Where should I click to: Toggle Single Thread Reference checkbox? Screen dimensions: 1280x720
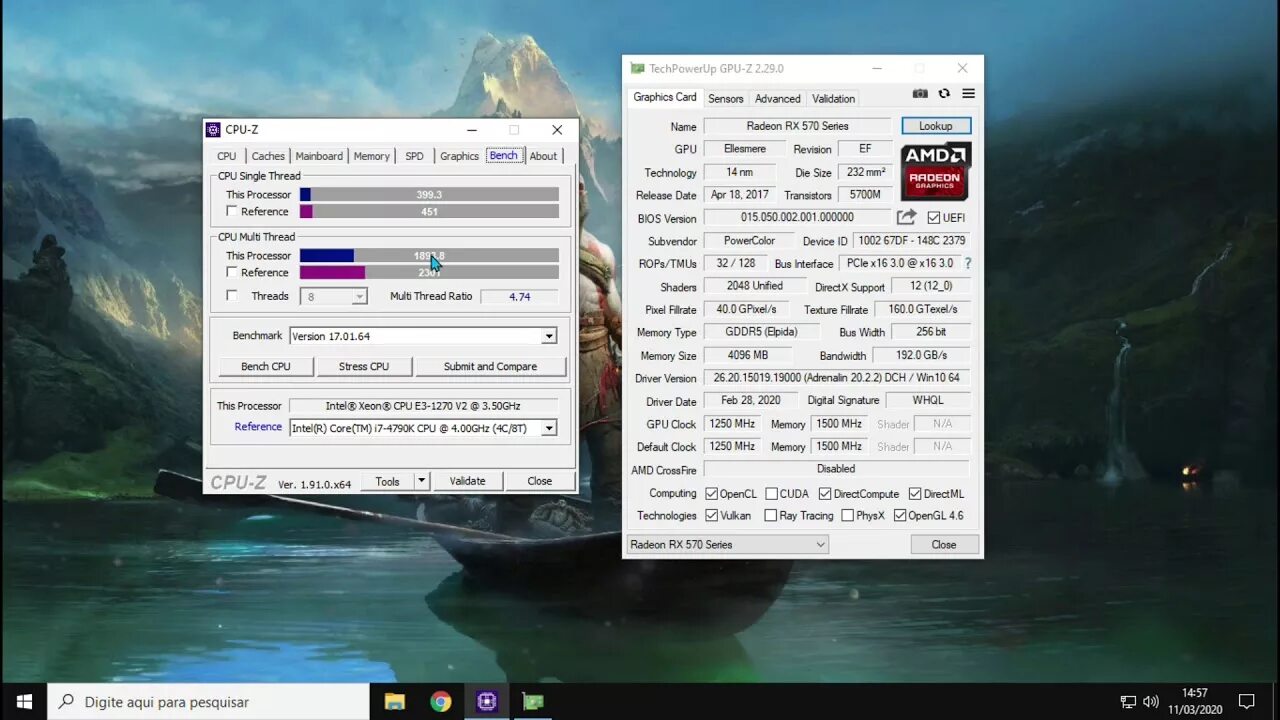(x=232, y=211)
